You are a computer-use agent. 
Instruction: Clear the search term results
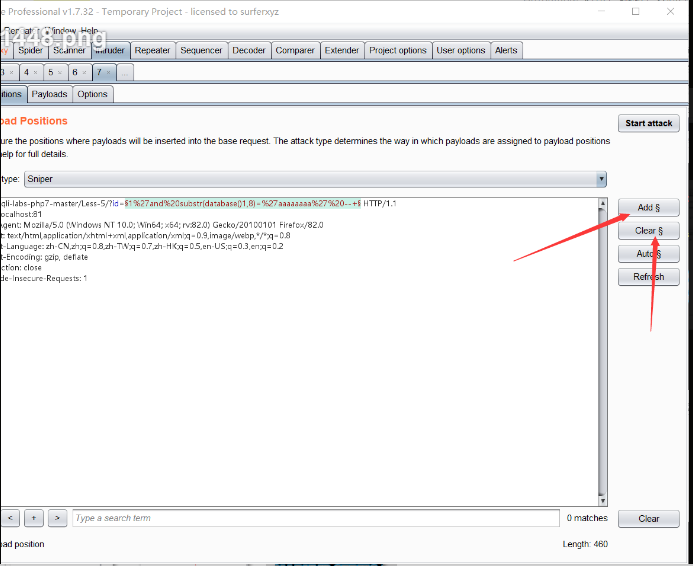click(x=648, y=519)
